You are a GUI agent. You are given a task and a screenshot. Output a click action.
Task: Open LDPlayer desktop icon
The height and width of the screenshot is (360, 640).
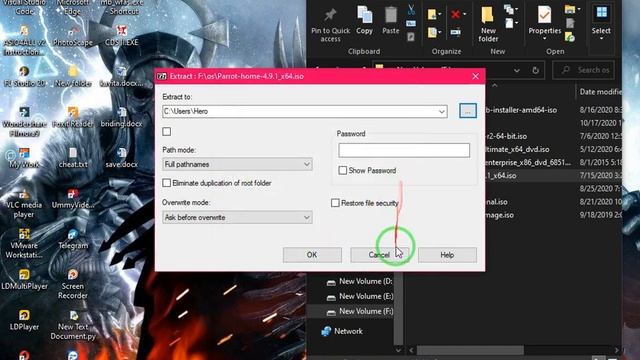pos(24,321)
